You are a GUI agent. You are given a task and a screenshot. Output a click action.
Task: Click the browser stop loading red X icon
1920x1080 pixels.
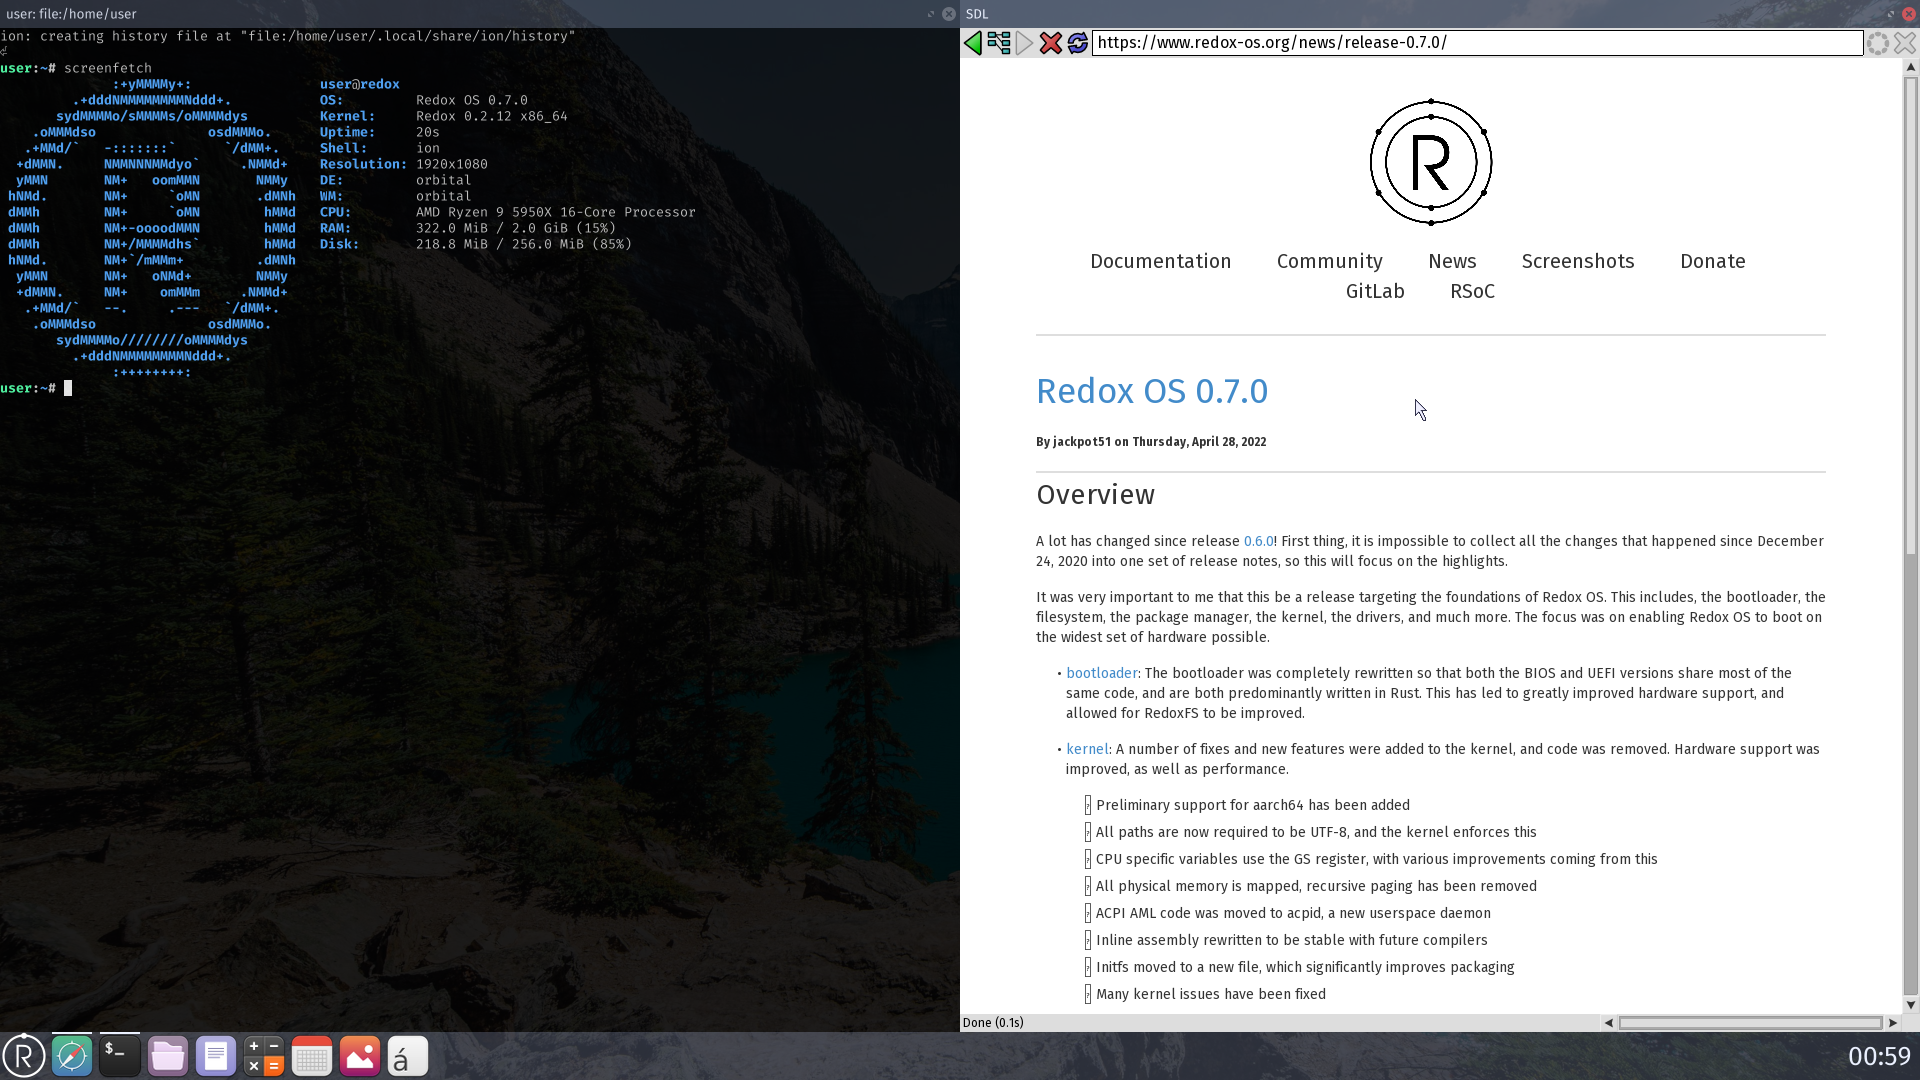point(1050,42)
